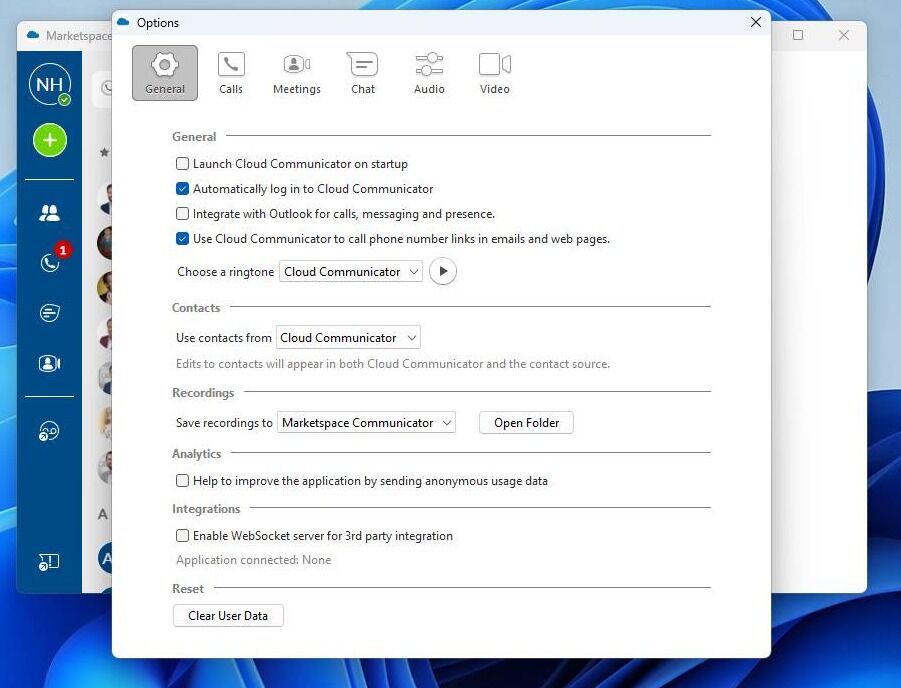This screenshot has width=901, height=688.
Task: Switch to the Calls options tab
Action: (231, 73)
